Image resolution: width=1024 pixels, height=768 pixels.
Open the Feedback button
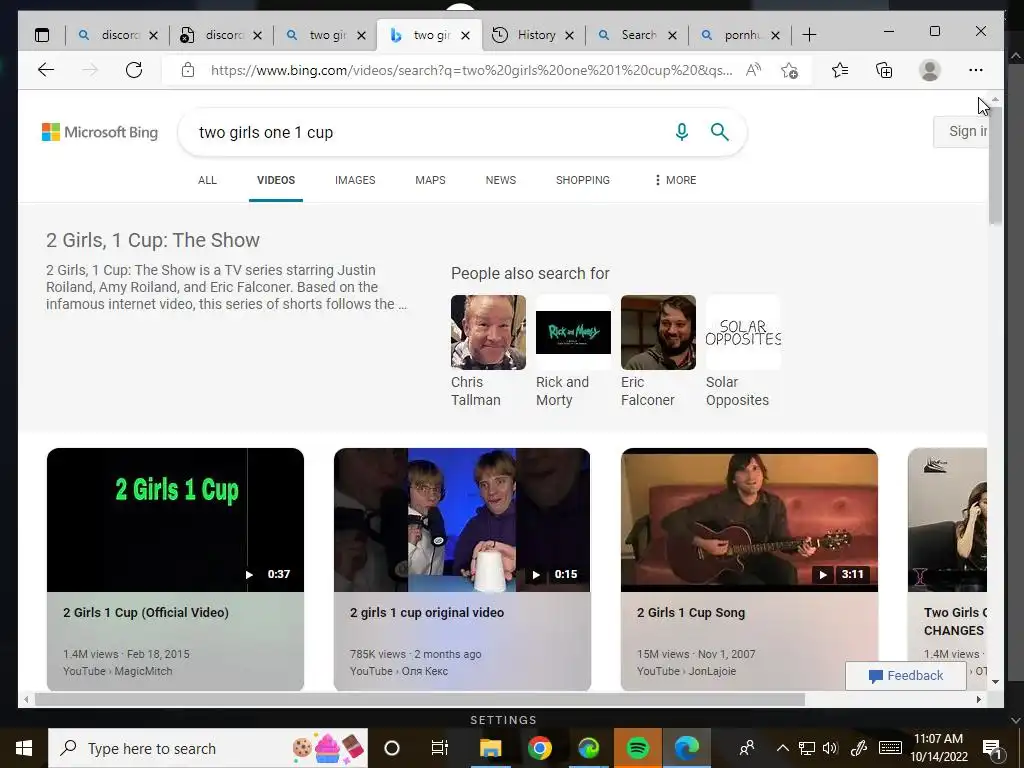pyautogui.click(x=906, y=676)
